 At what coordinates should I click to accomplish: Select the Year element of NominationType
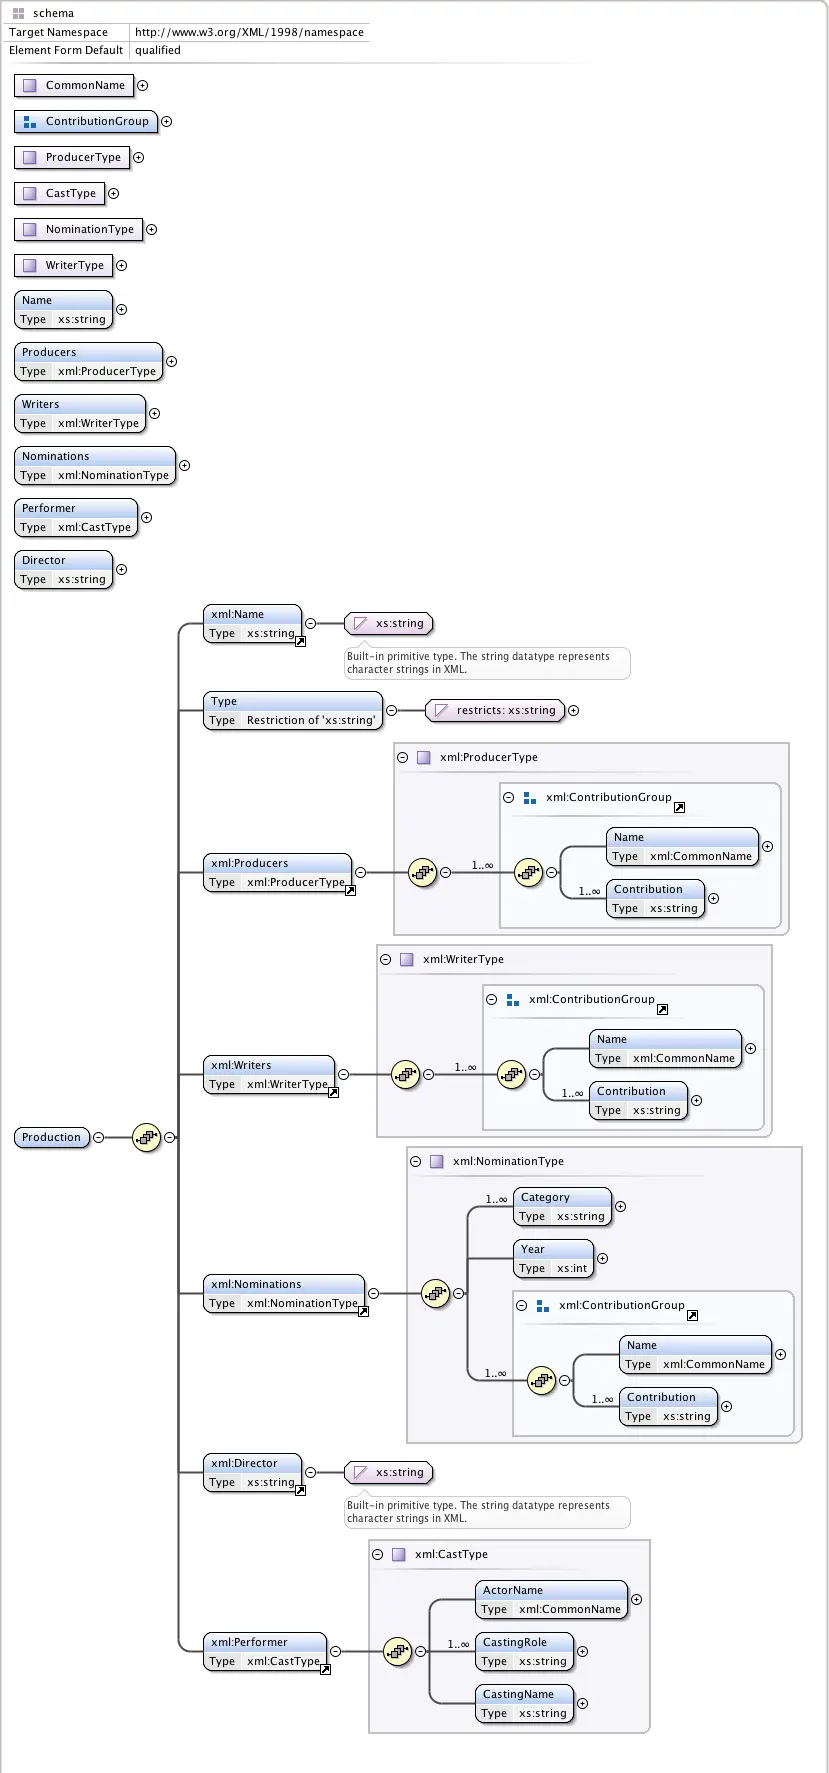click(x=554, y=1258)
